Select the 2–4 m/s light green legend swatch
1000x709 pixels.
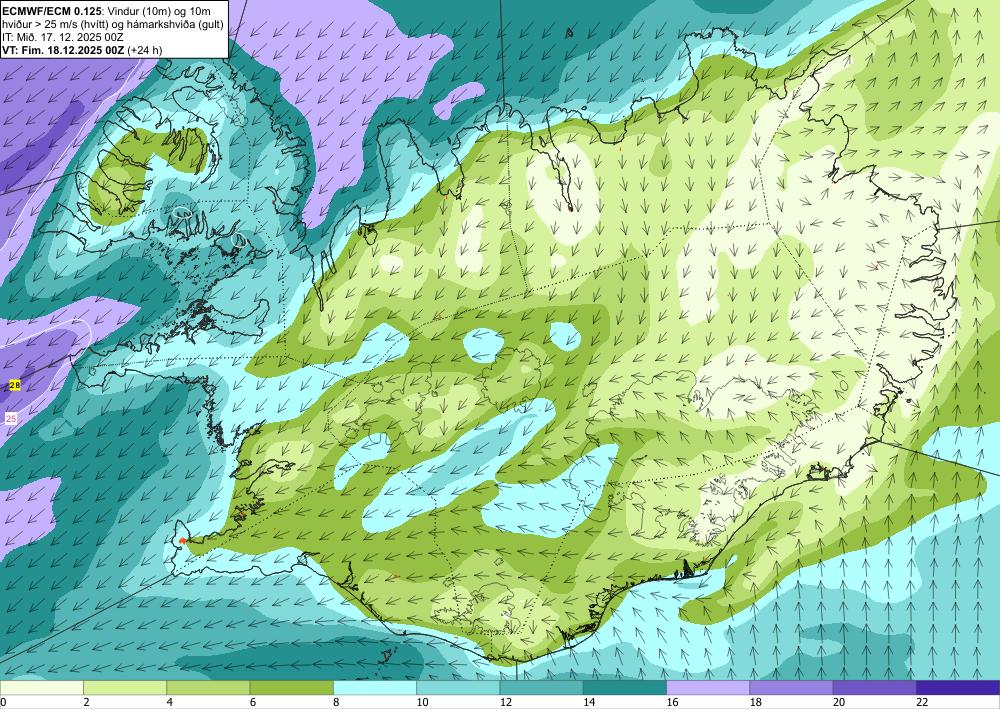pos(125,687)
